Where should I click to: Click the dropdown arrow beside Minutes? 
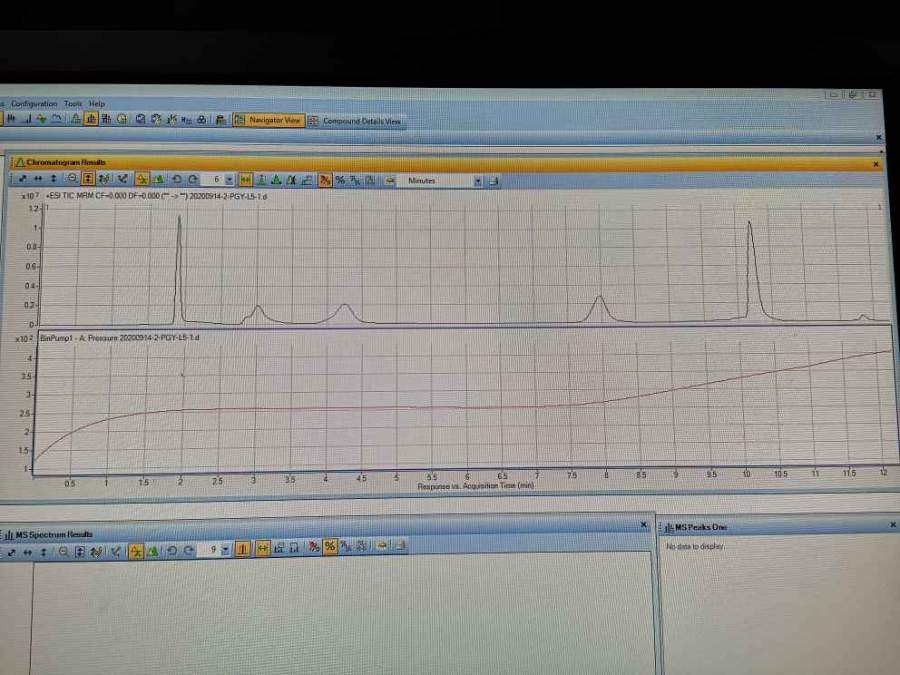(x=478, y=181)
